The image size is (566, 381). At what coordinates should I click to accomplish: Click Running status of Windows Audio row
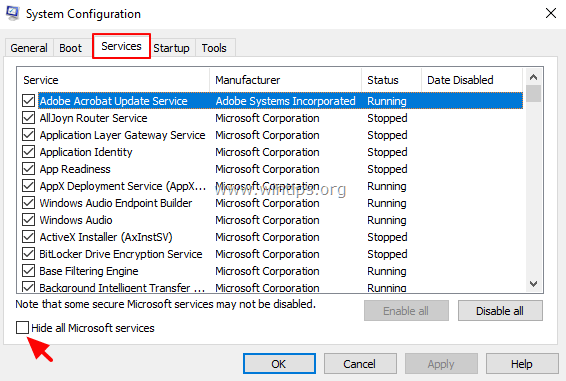click(387, 220)
